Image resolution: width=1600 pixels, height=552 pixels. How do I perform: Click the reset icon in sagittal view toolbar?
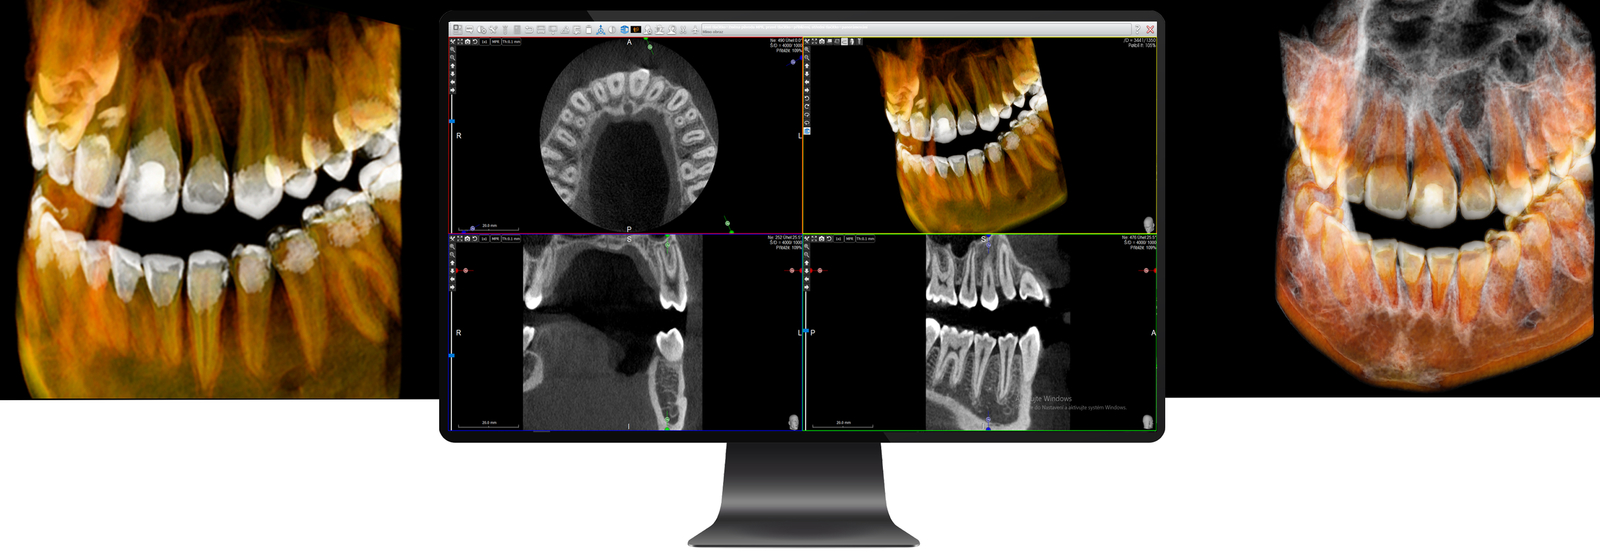[x=829, y=239]
